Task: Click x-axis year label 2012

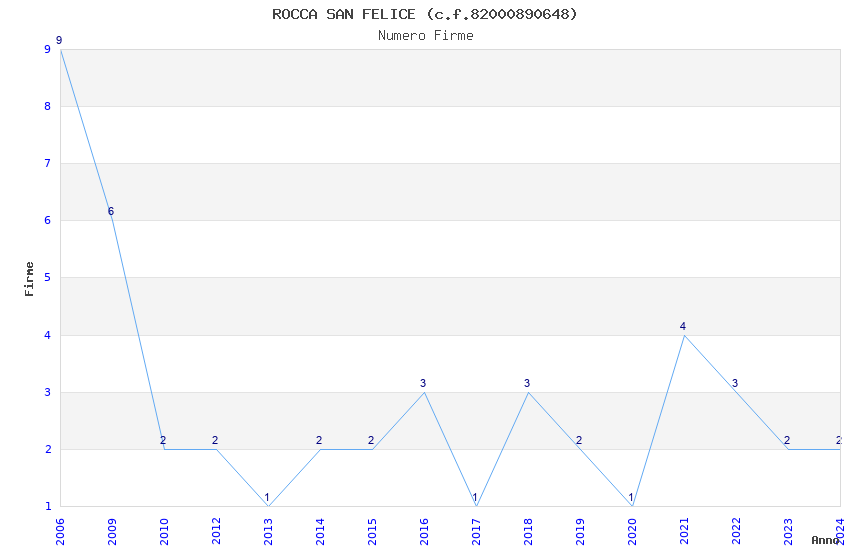Action: point(216,531)
